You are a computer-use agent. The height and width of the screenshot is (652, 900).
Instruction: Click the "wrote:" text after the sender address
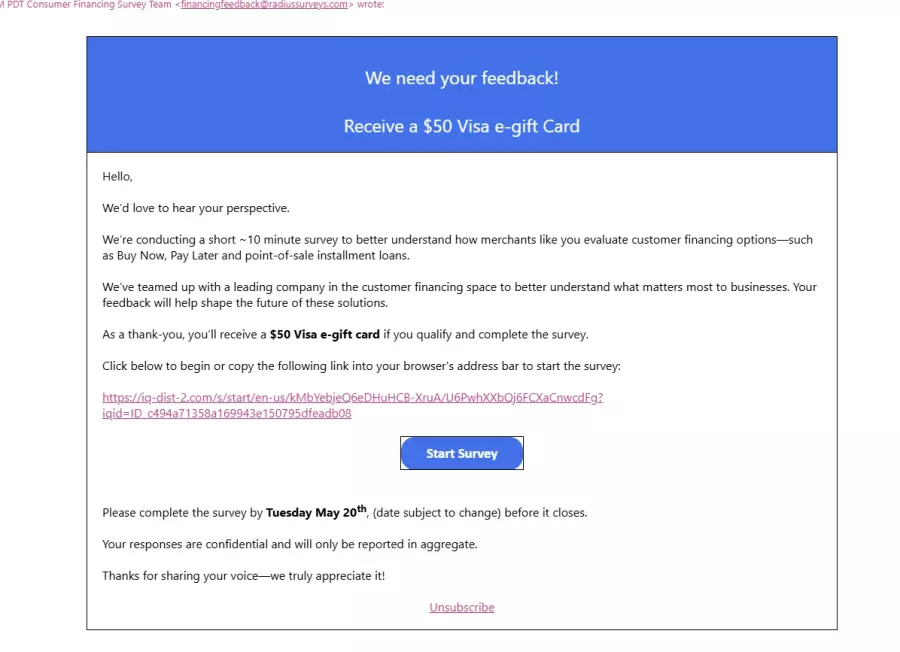click(370, 5)
